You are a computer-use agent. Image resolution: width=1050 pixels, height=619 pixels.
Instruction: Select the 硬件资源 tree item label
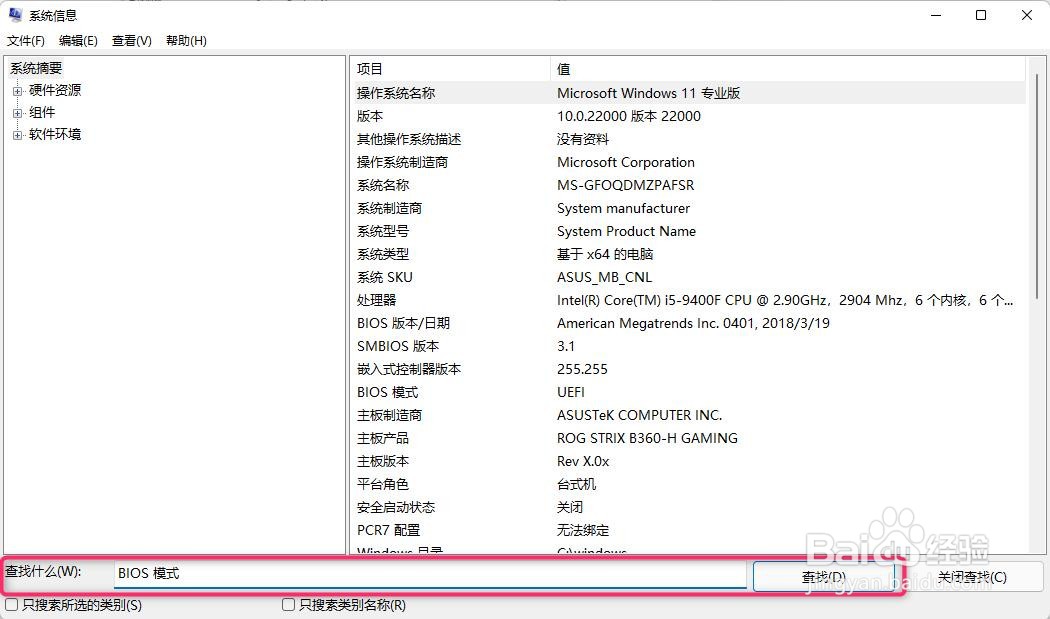[x=55, y=90]
